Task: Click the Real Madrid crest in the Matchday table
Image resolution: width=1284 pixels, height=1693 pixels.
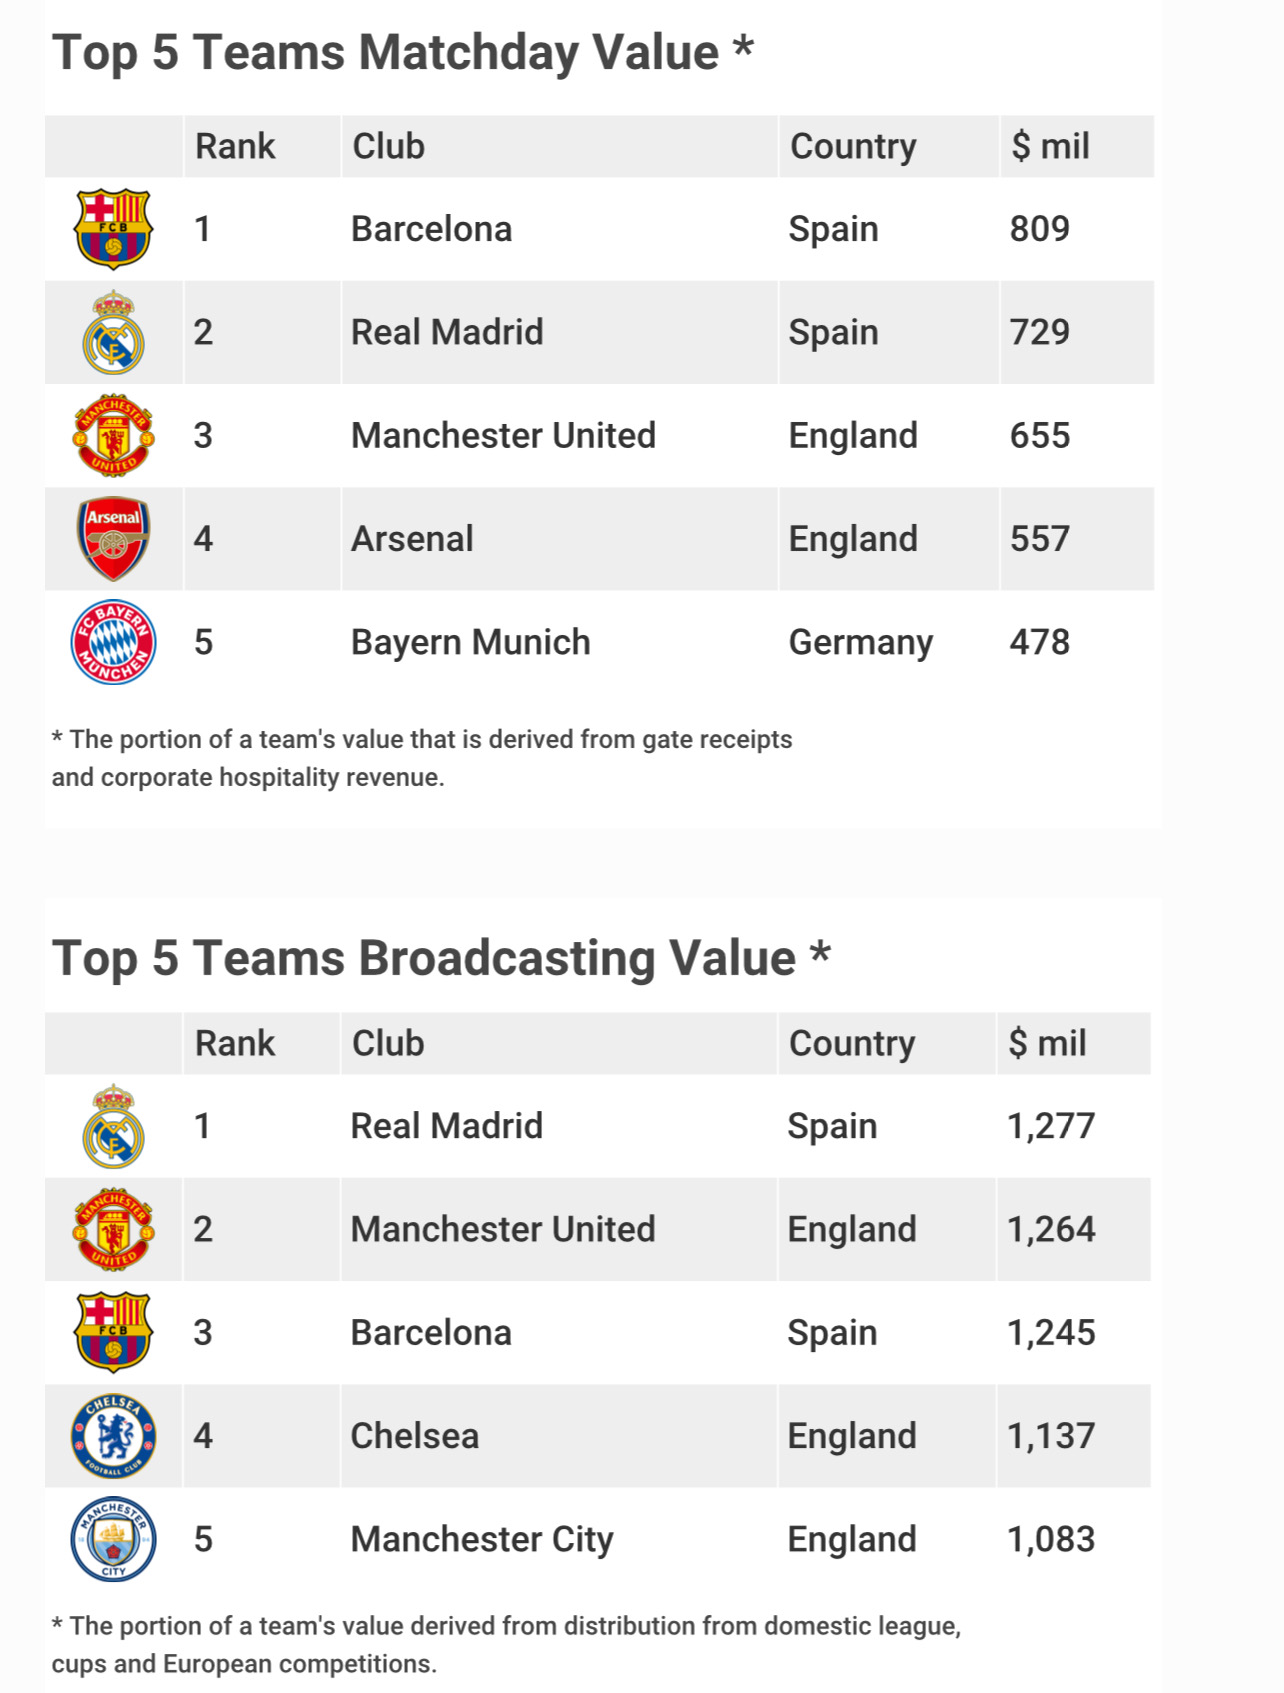Action: 113,333
